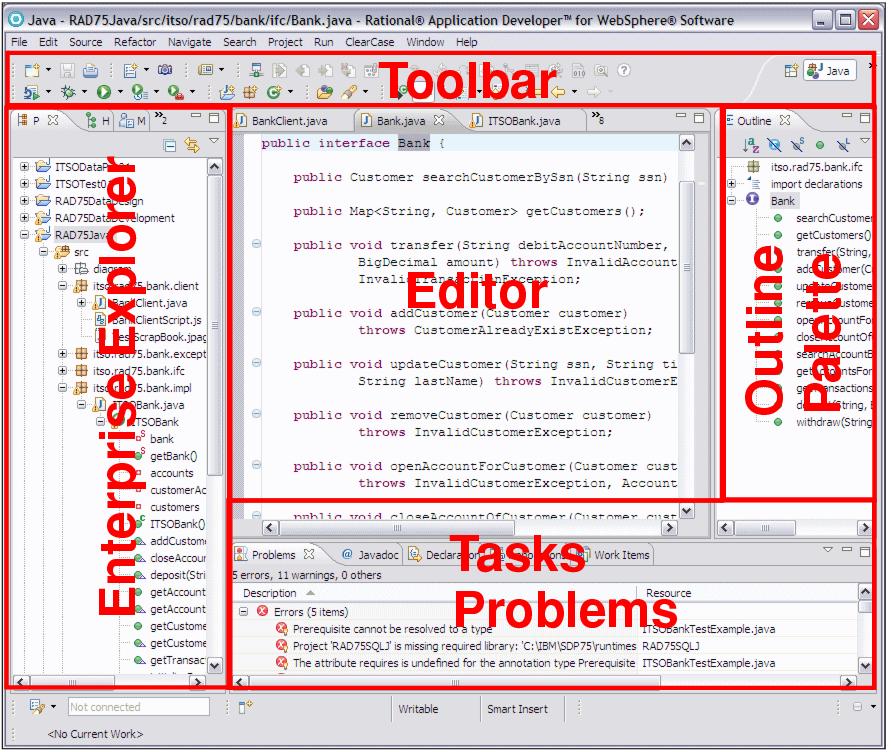Screen dimensions: 891x752
Task: Click the Run External Tools icon
Action: 176,92
